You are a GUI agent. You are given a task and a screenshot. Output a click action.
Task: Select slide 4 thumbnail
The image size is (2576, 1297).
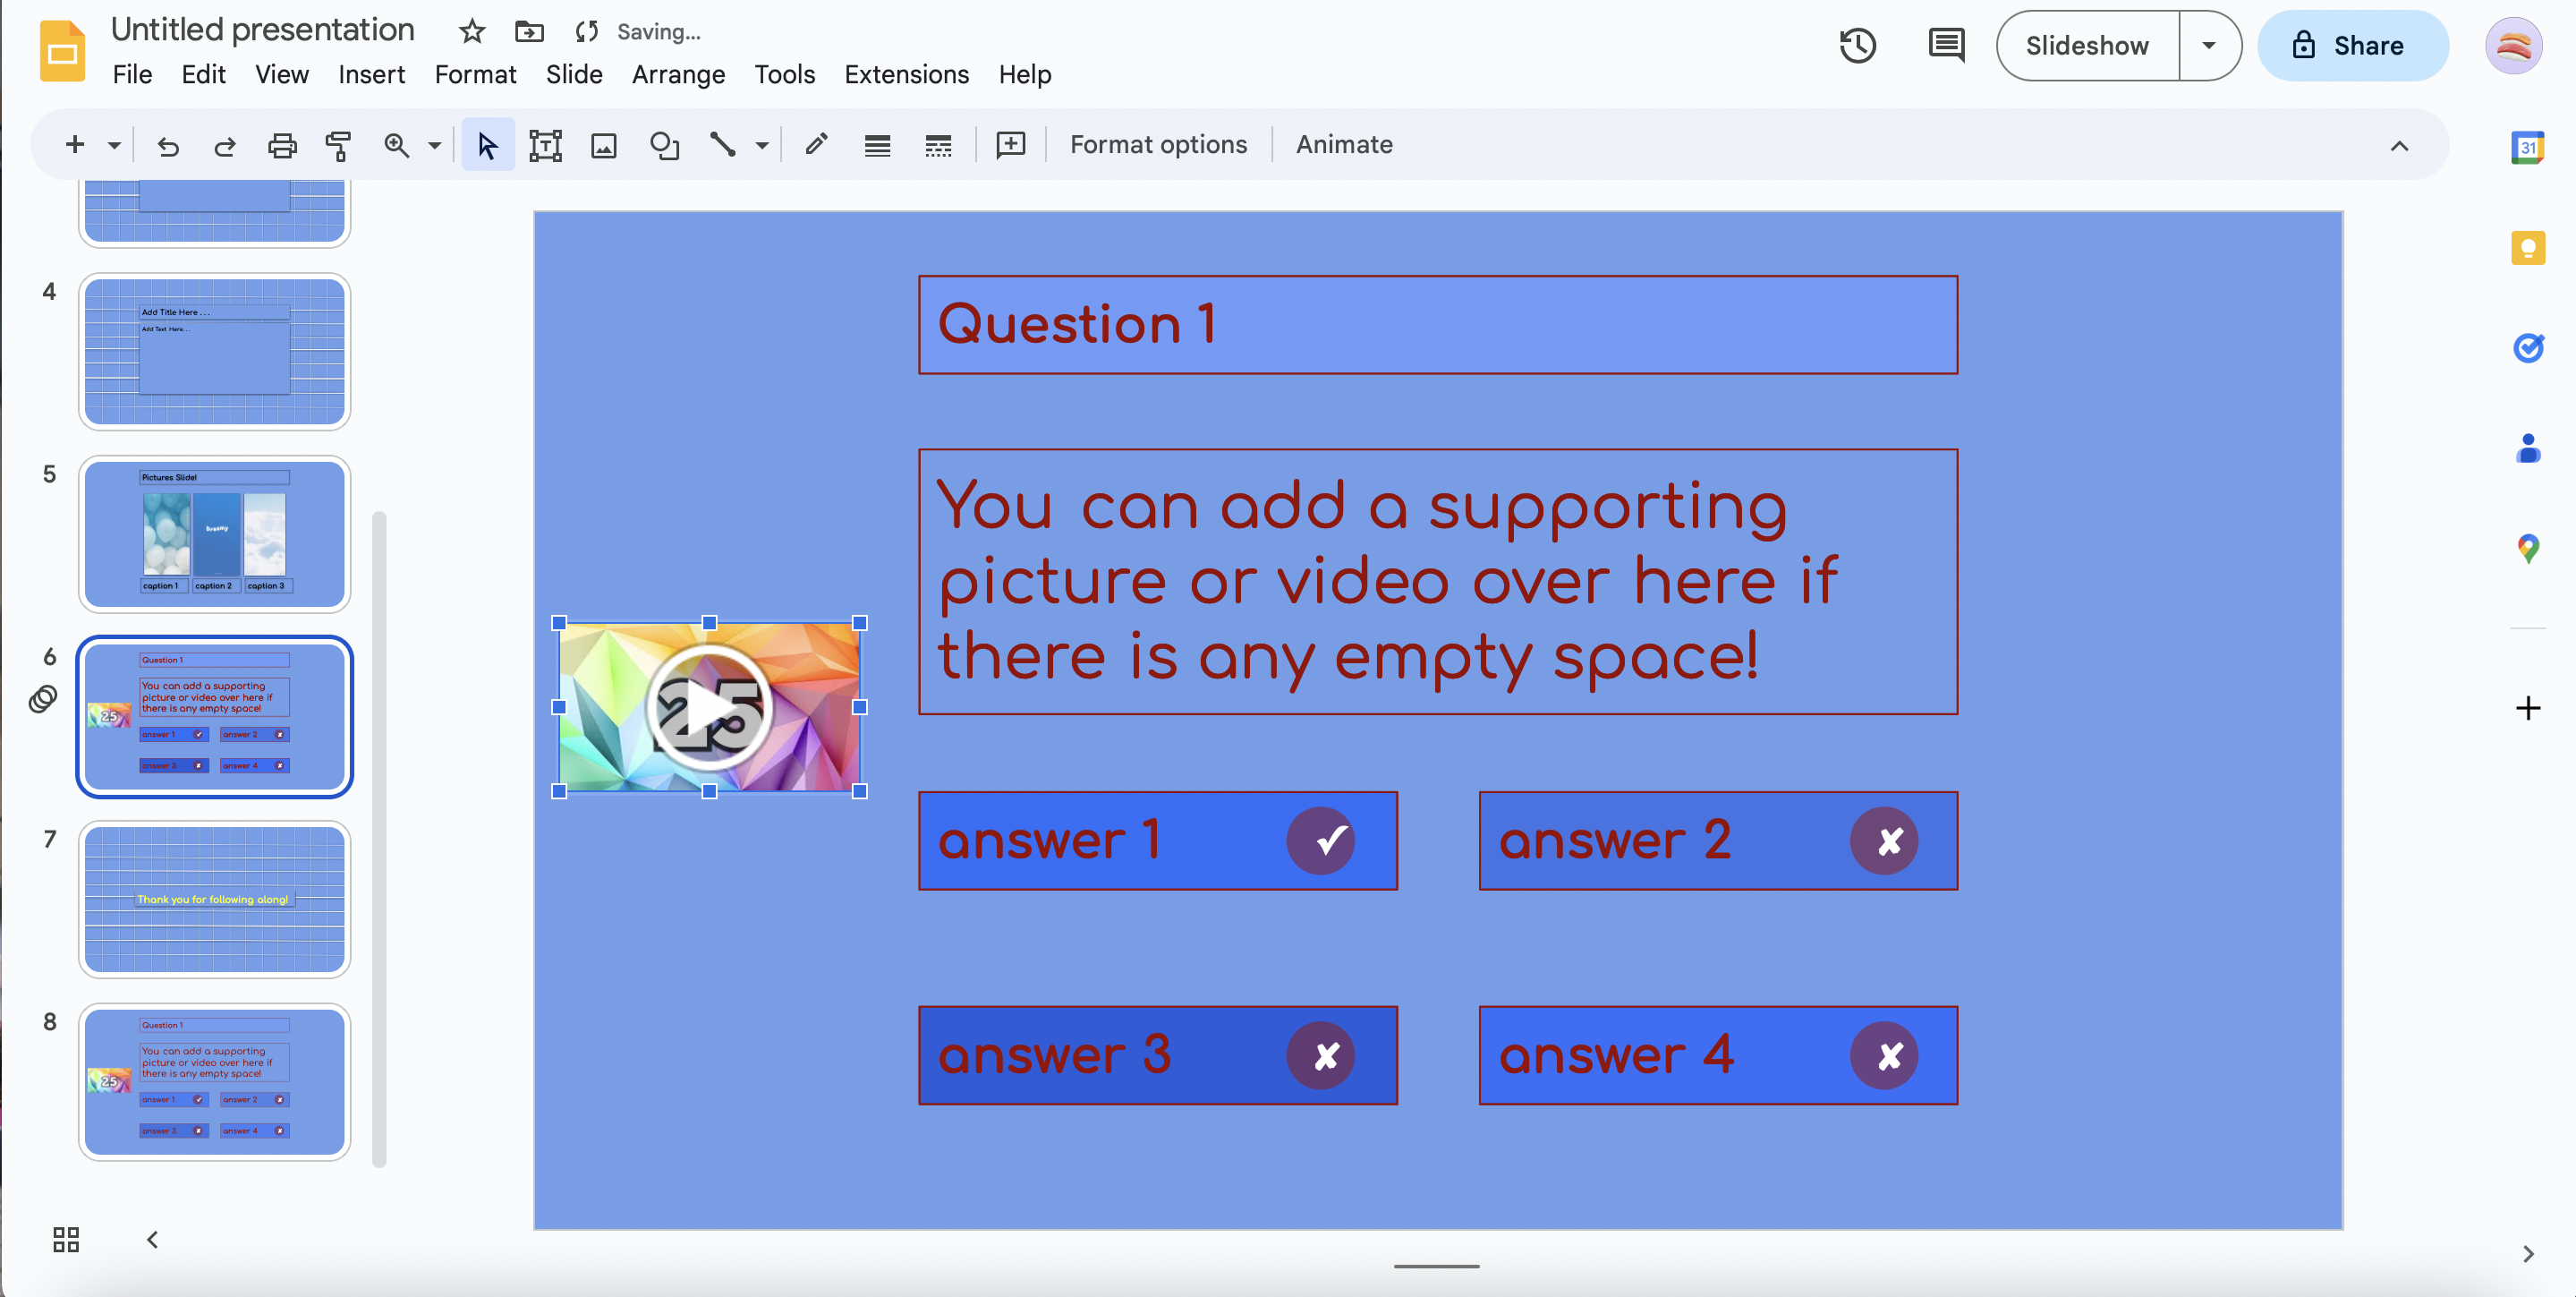[x=215, y=352]
